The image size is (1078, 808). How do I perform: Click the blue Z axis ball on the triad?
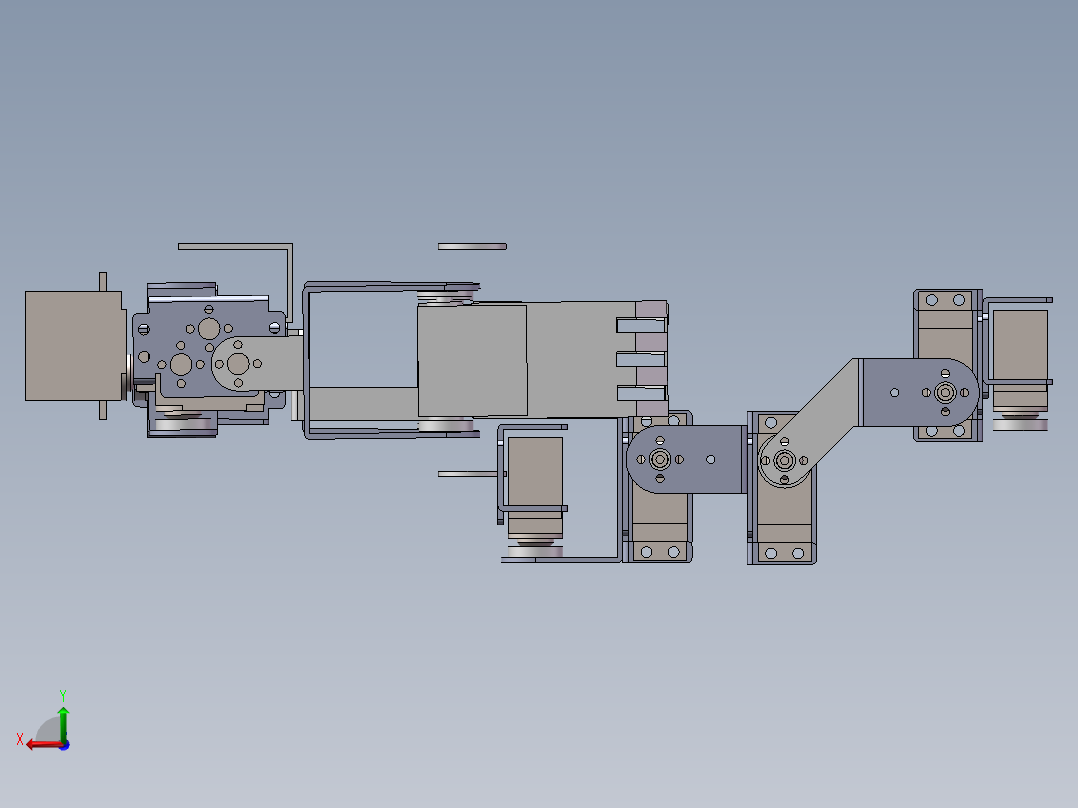coord(65,745)
